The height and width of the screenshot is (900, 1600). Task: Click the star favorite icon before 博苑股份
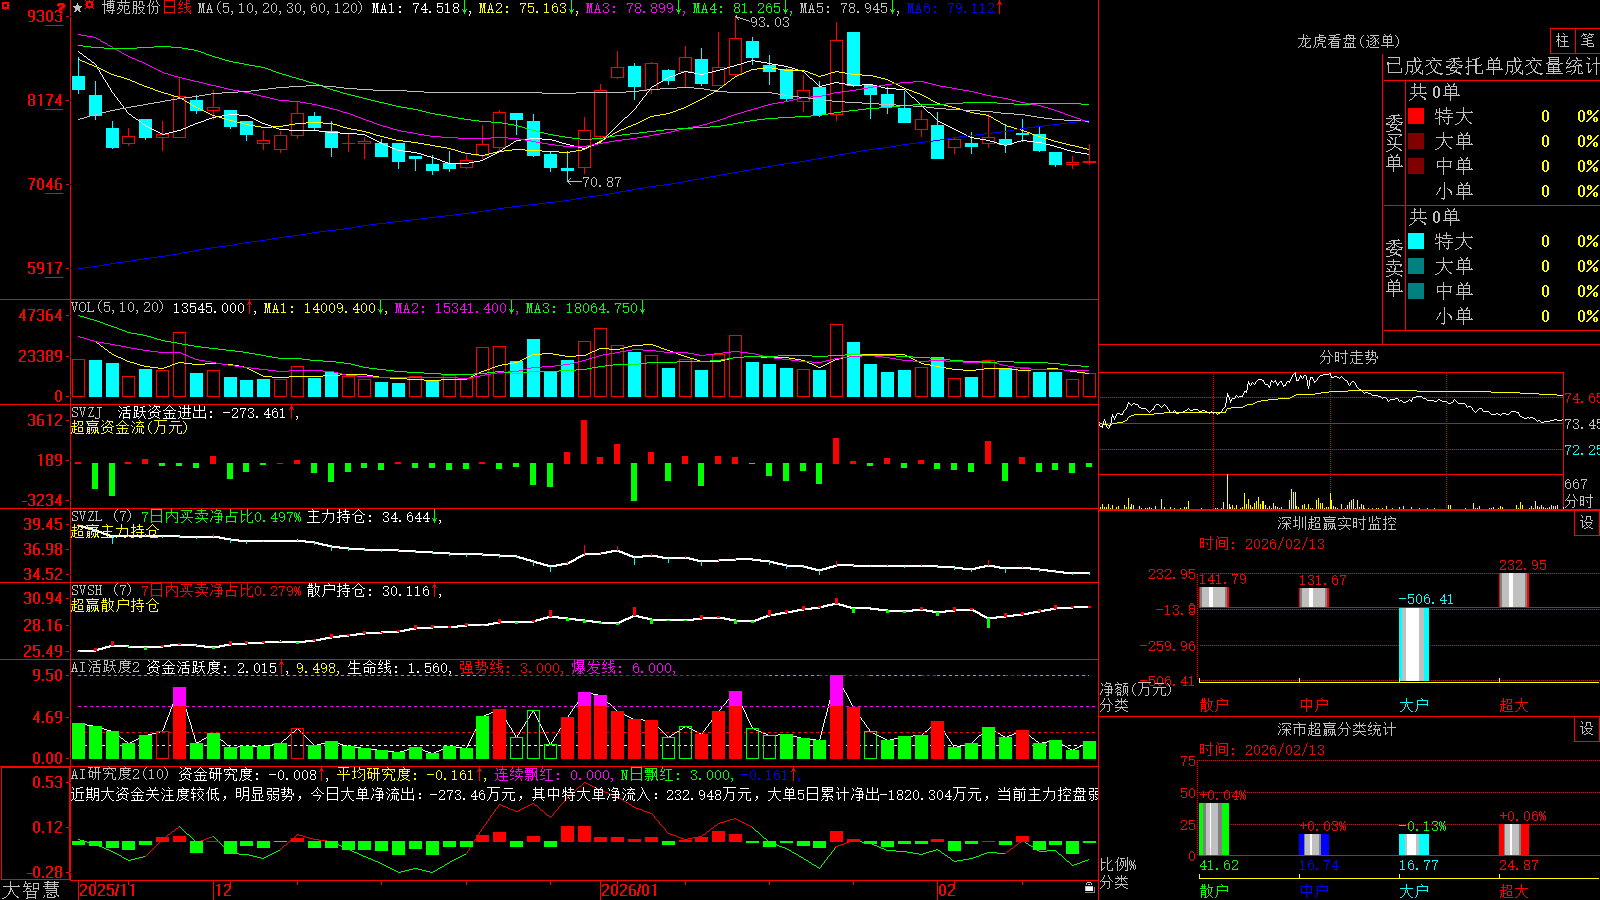pyautogui.click(x=77, y=8)
